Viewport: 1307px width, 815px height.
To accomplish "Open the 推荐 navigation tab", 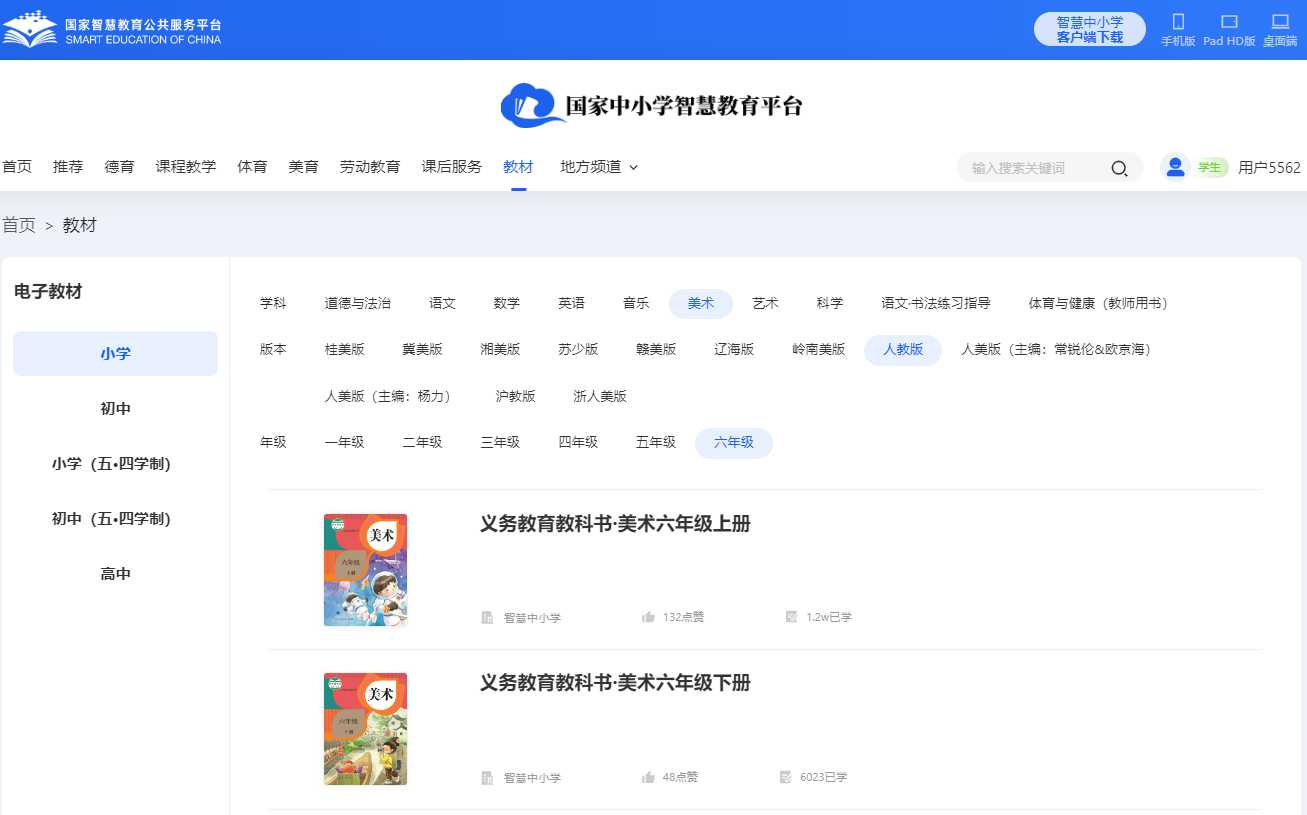I will 68,167.
